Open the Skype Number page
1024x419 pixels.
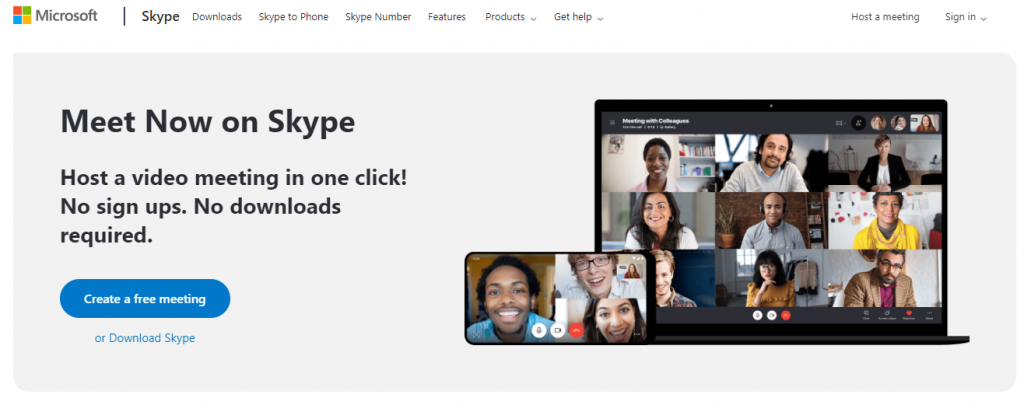[378, 17]
